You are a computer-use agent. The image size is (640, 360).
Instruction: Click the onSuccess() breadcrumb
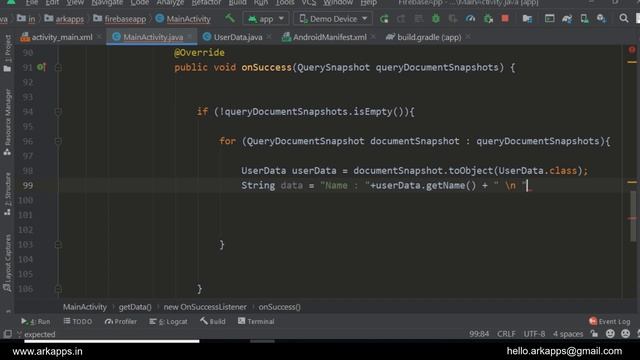coord(279,307)
